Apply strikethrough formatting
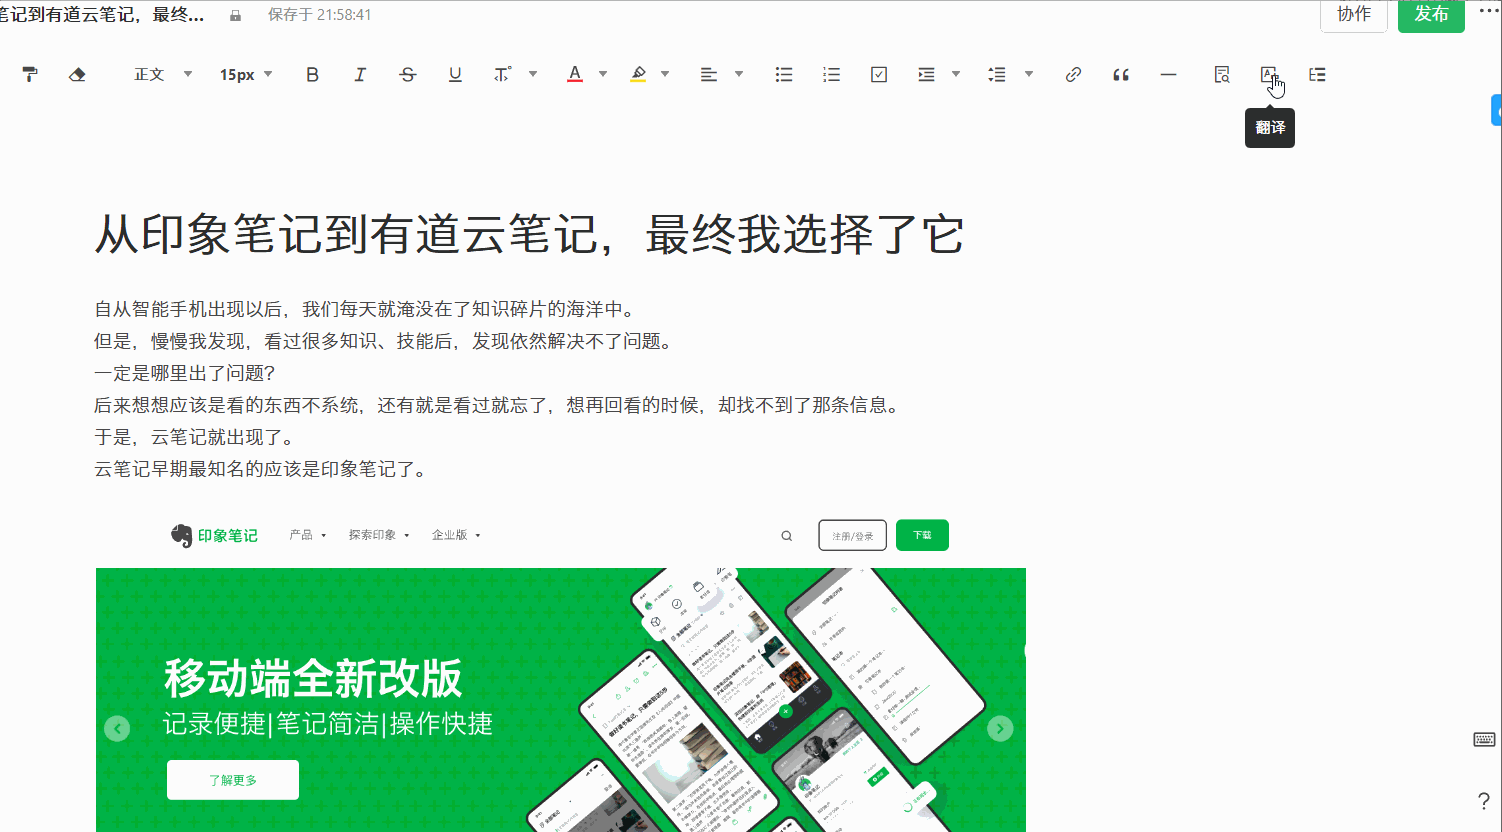1502x832 pixels. coord(407,74)
